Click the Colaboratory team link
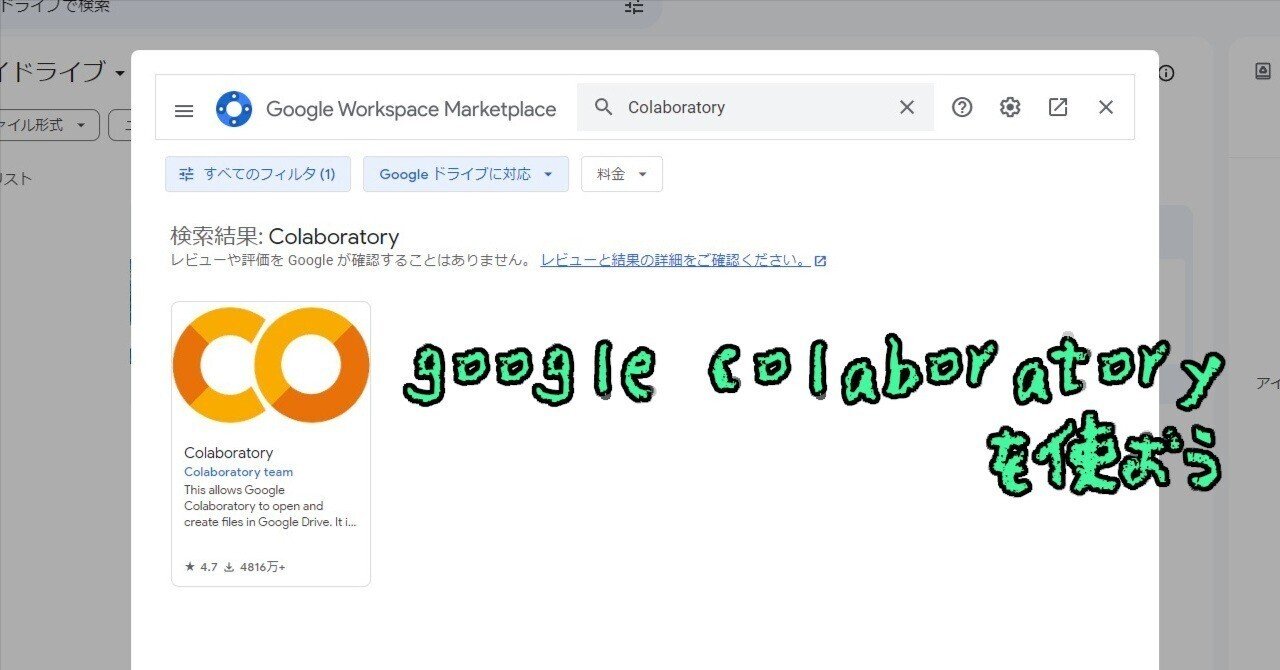The width and height of the screenshot is (1280, 670). (238, 471)
